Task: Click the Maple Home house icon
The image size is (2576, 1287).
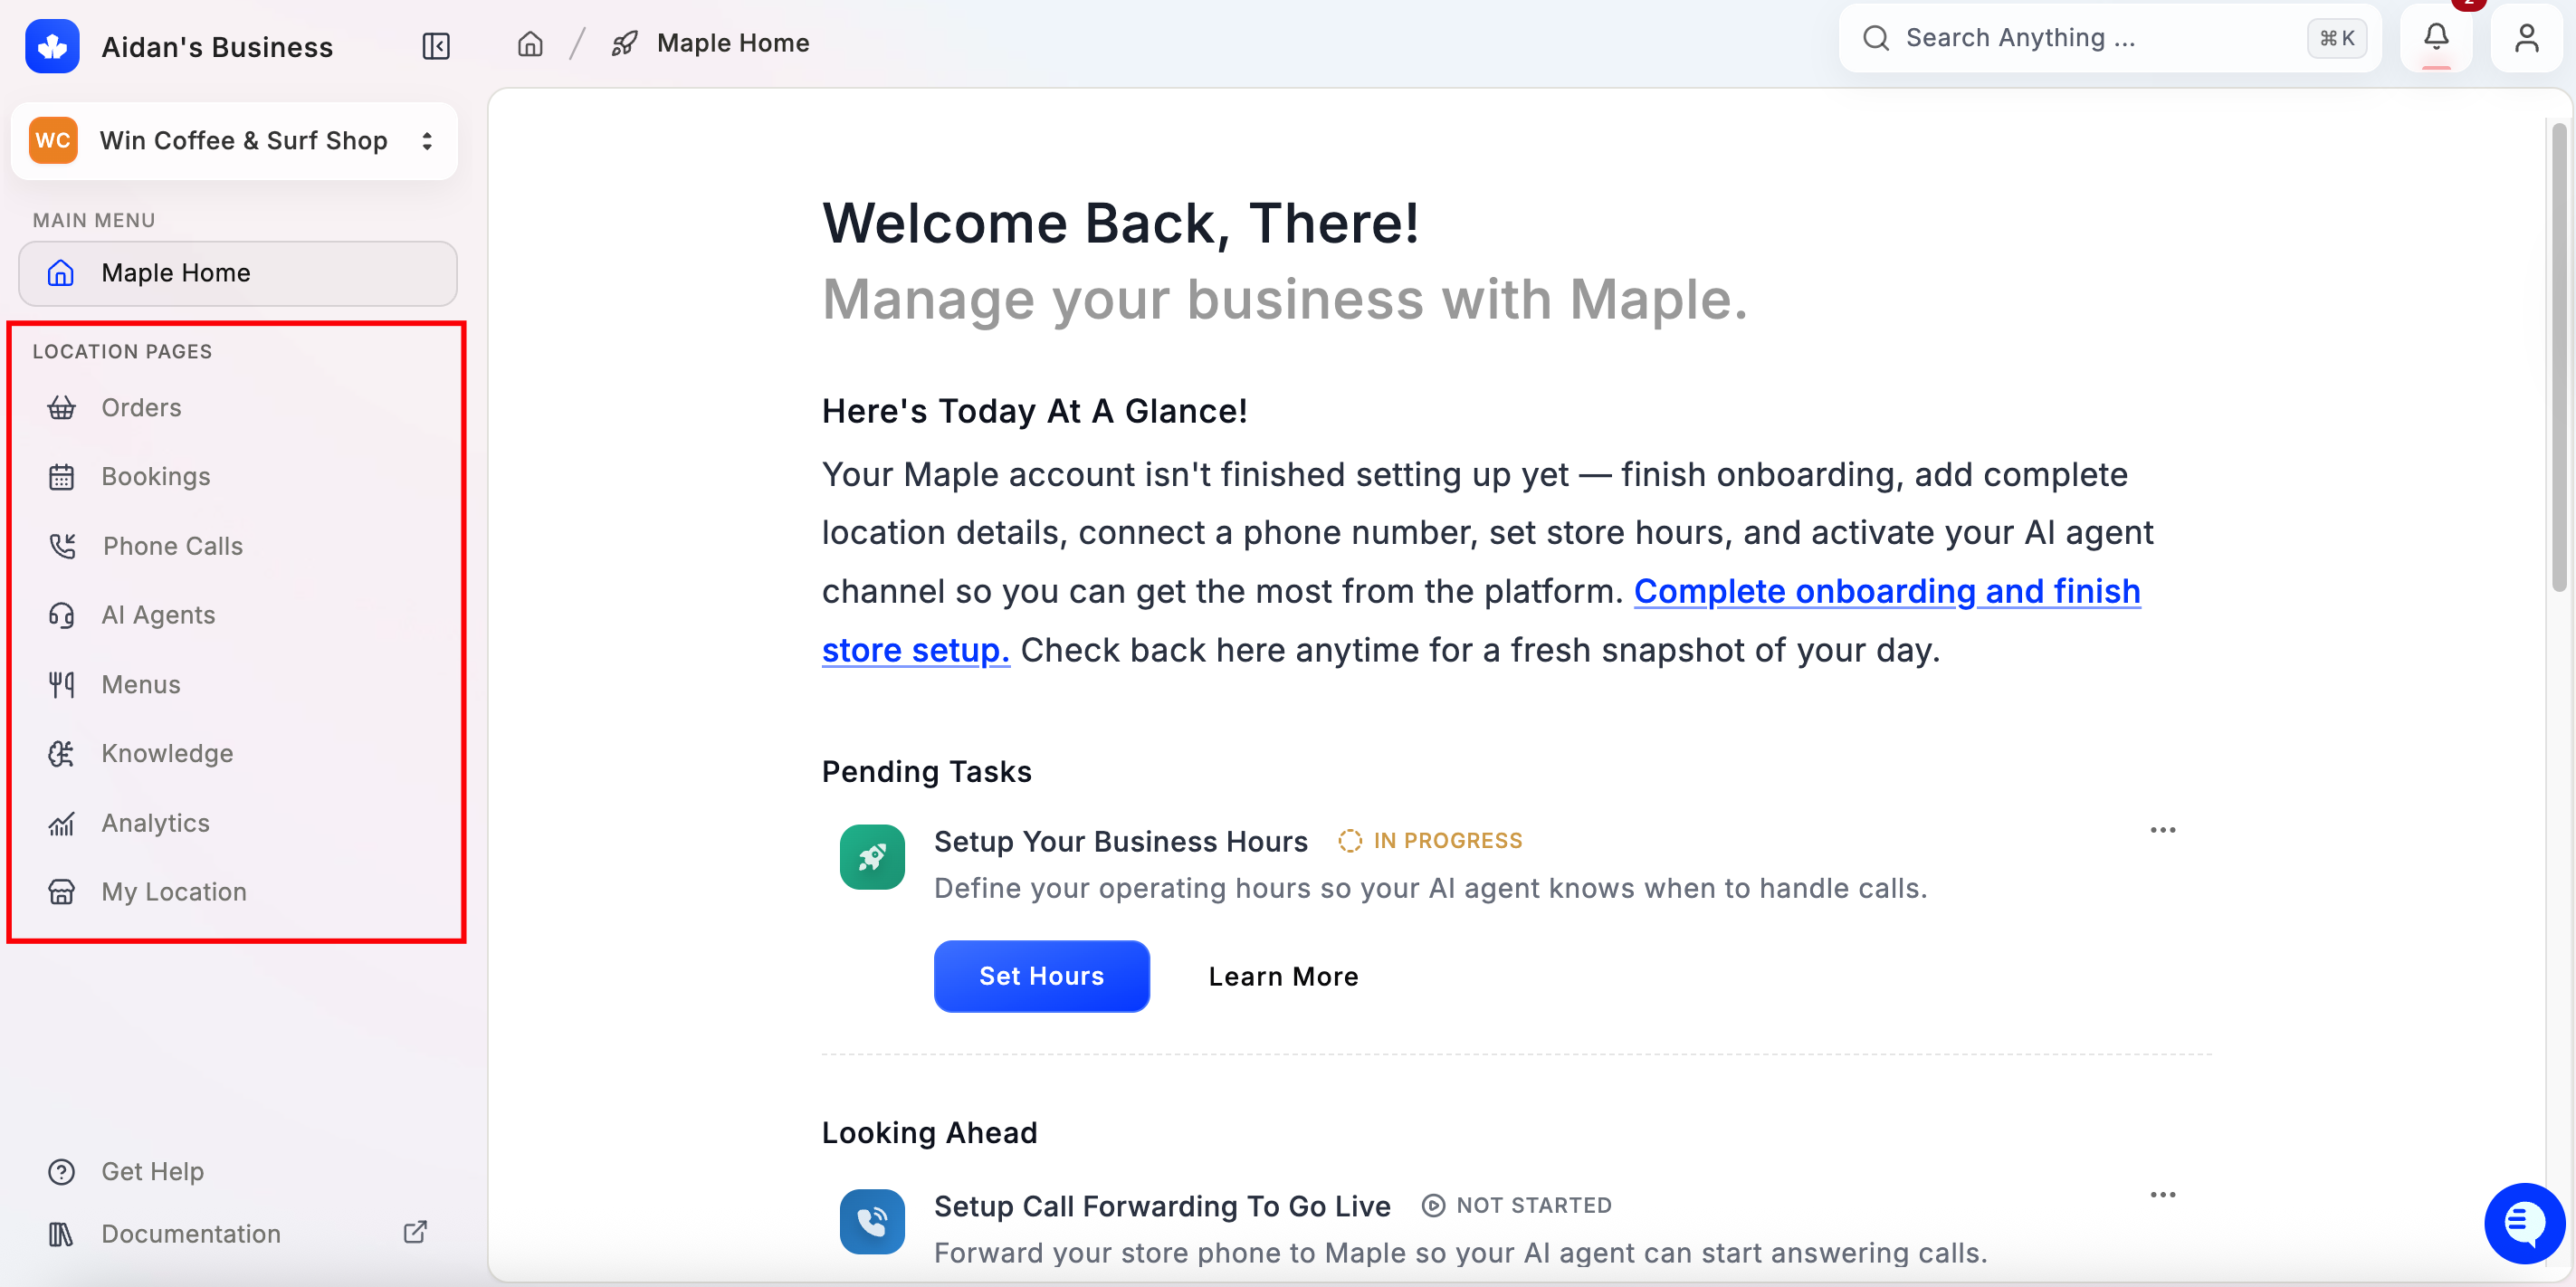Action: click(x=62, y=272)
